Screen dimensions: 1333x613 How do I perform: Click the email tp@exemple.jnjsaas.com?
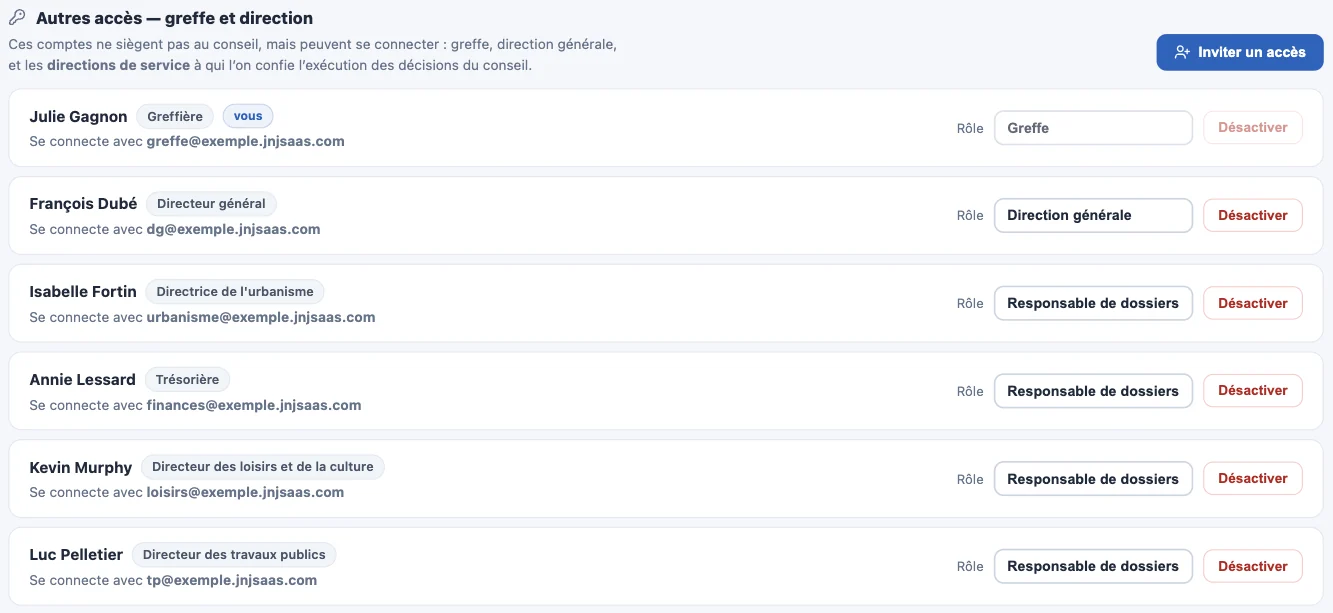click(x=232, y=581)
